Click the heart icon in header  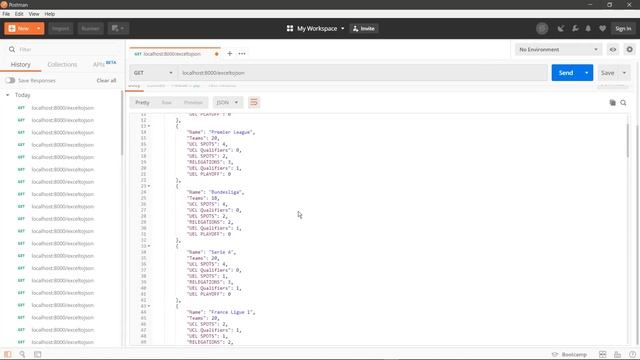click(602, 29)
